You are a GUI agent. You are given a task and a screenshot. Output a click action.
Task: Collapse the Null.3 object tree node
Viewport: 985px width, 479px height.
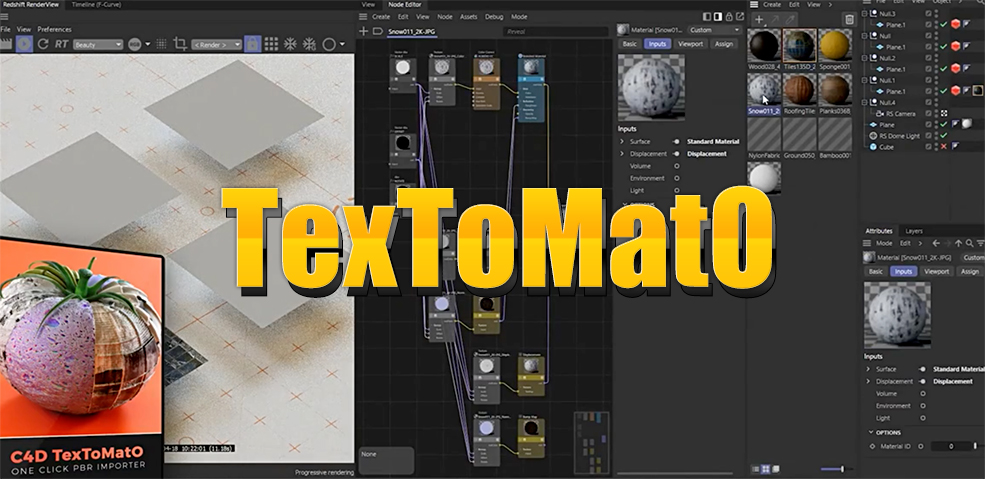[x=864, y=14]
